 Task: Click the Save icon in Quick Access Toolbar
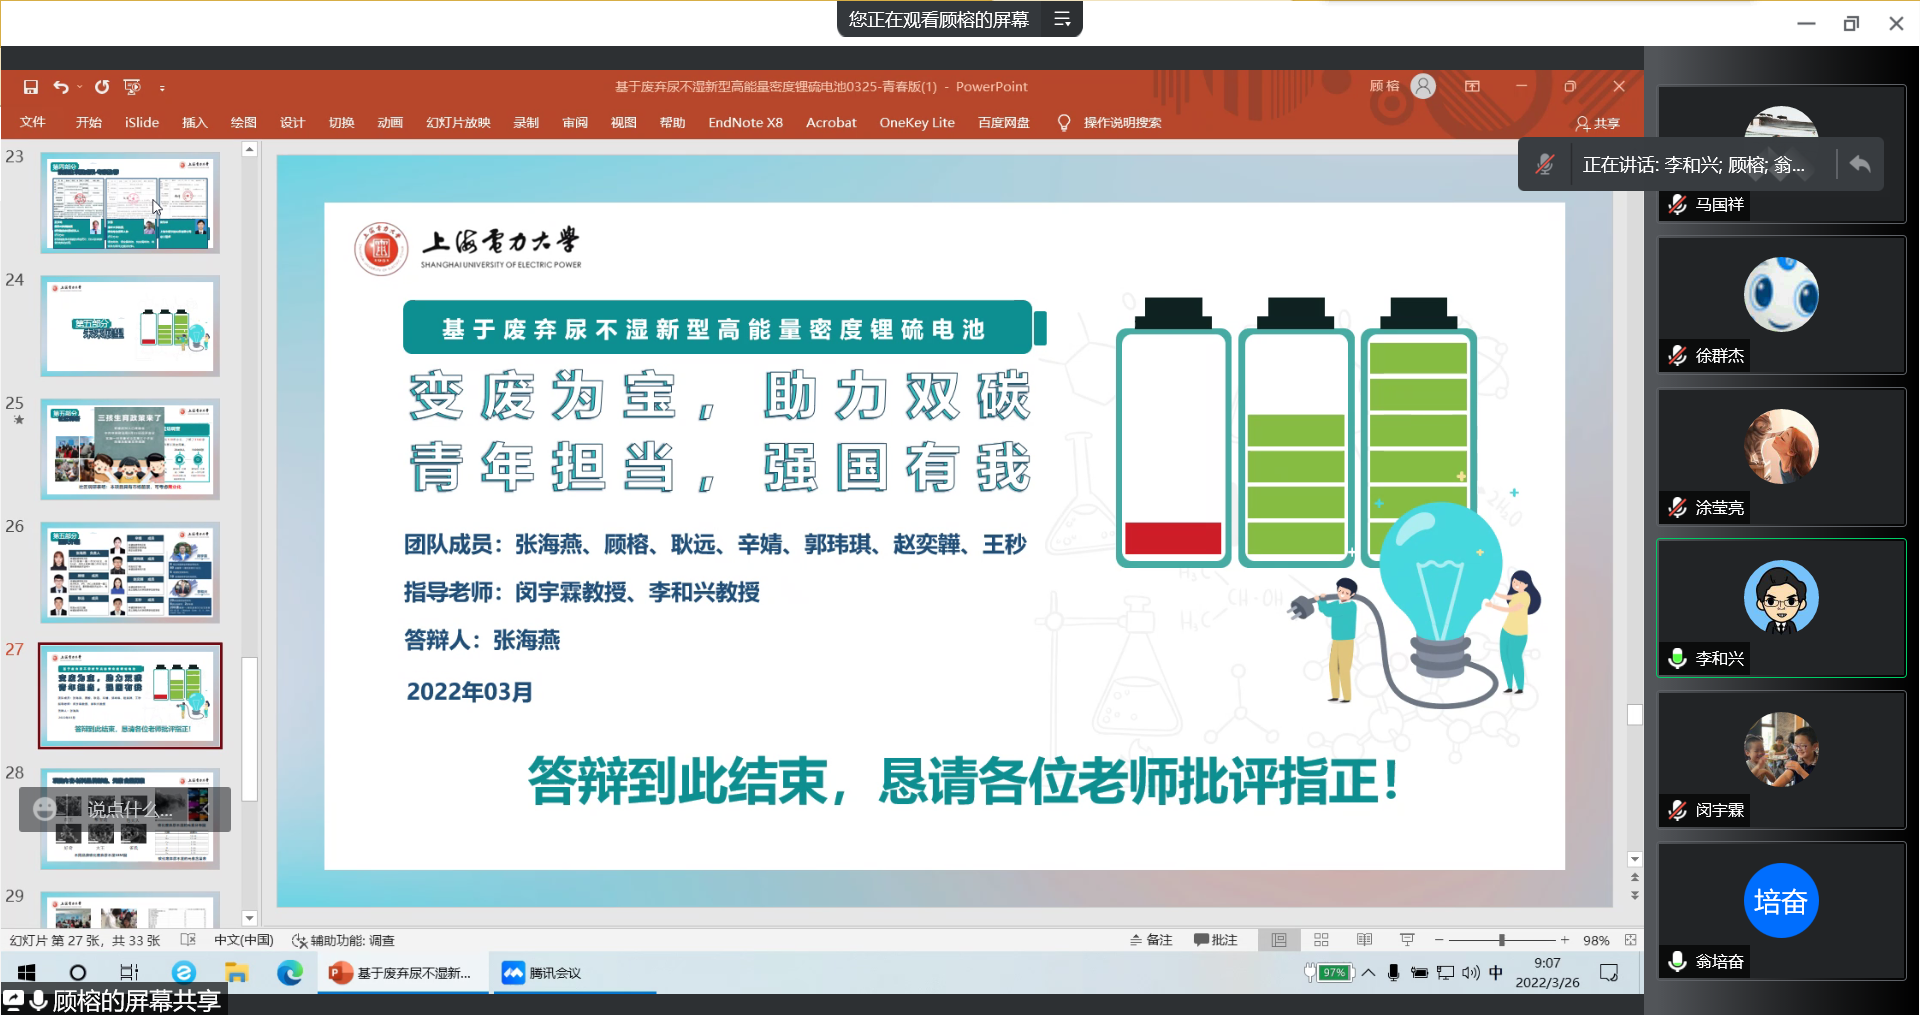click(x=30, y=86)
